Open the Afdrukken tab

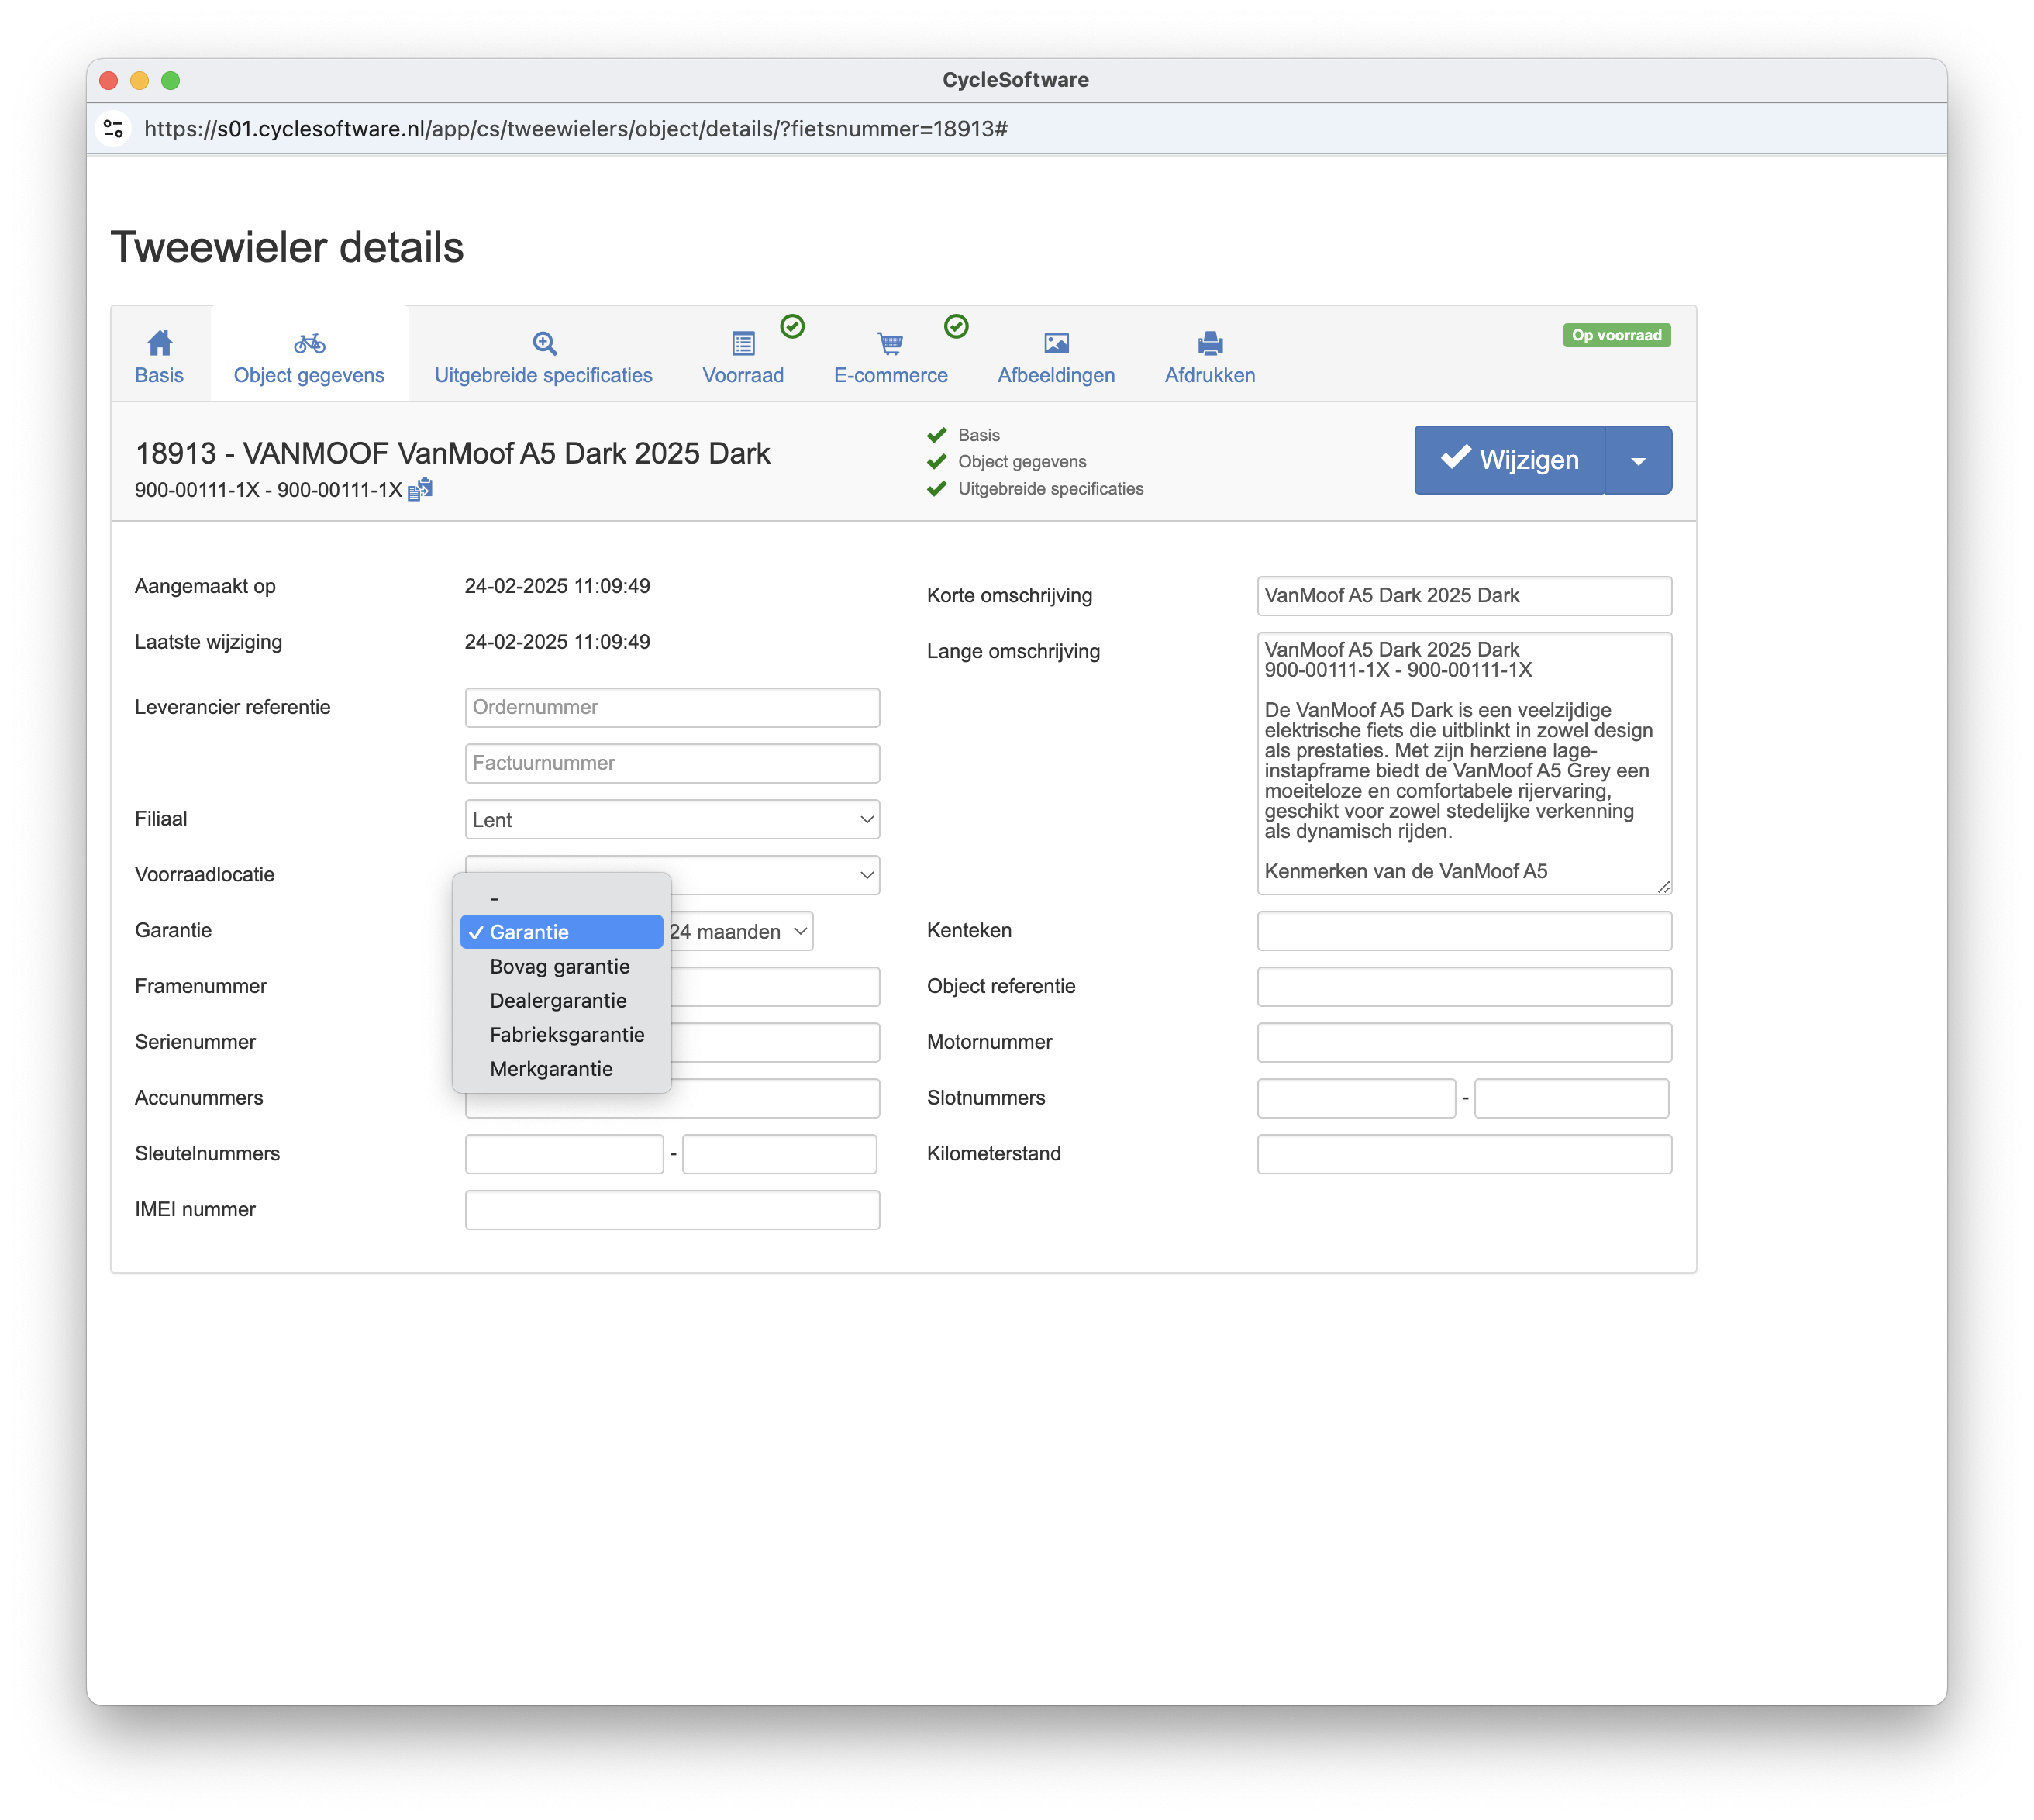[1210, 355]
